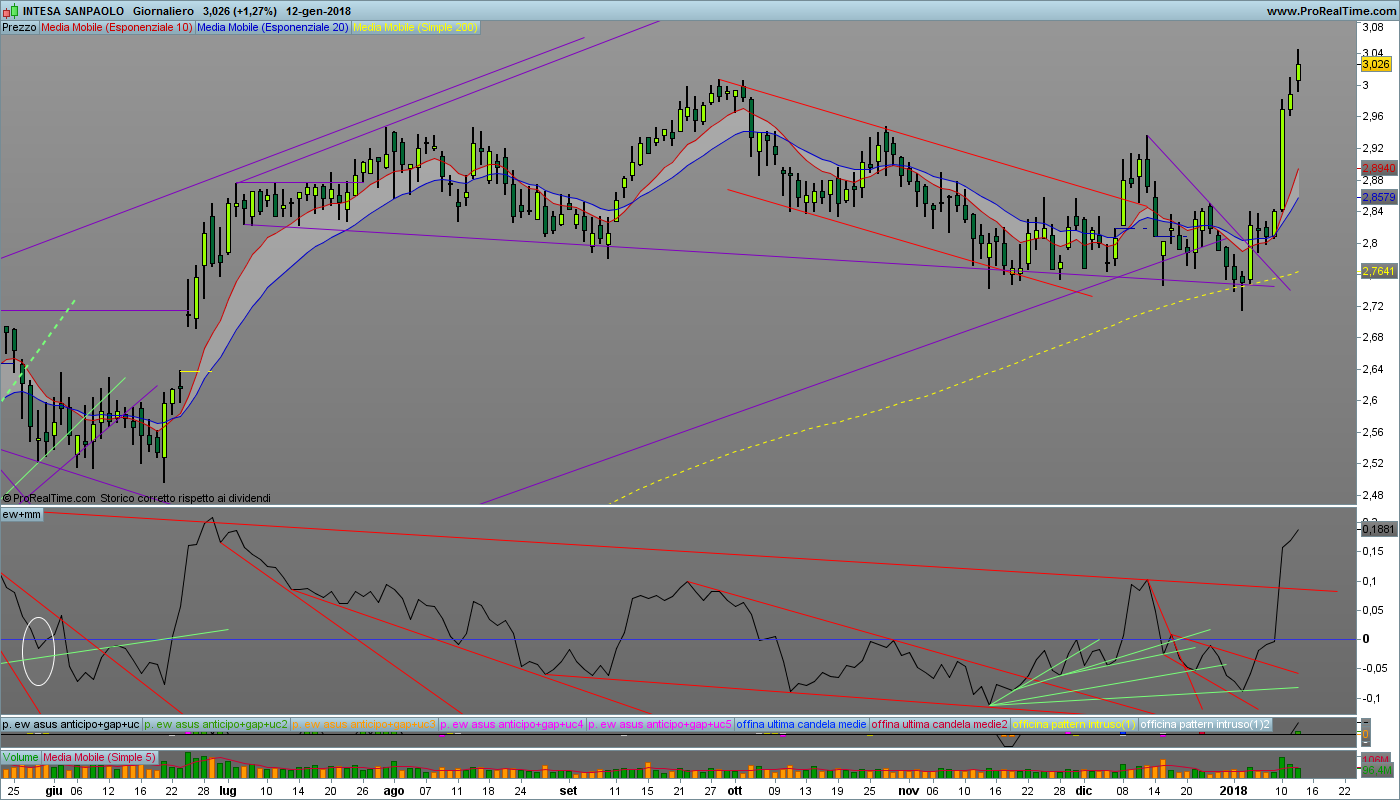Screen dimensions: 1400x800
Task: Click the 'nov' month axis label
Action: pyautogui.click(x=908, y=789)
